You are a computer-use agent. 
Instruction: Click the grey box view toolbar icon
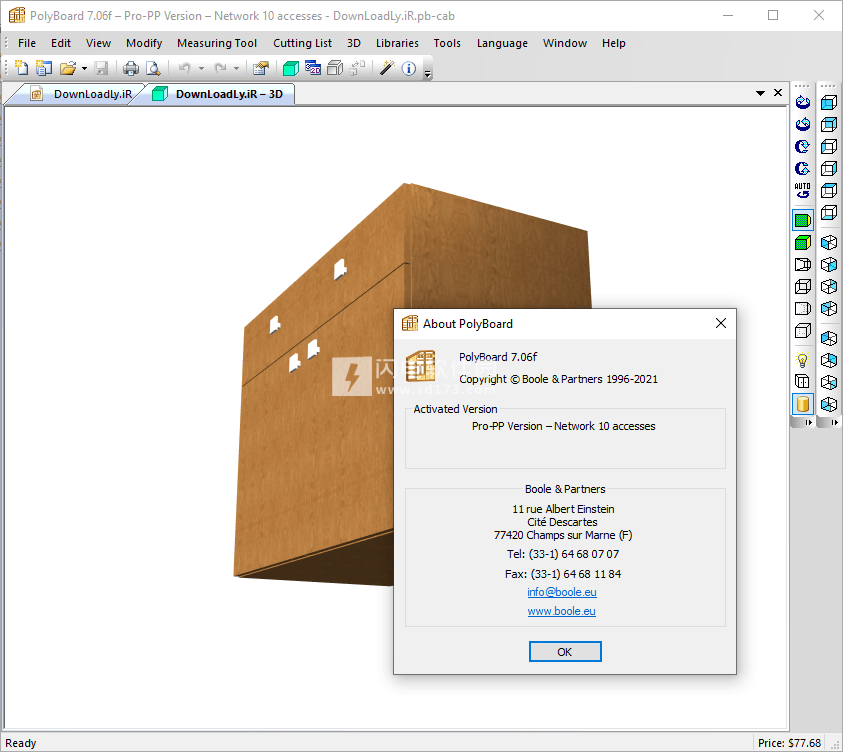tap(335, 68)
